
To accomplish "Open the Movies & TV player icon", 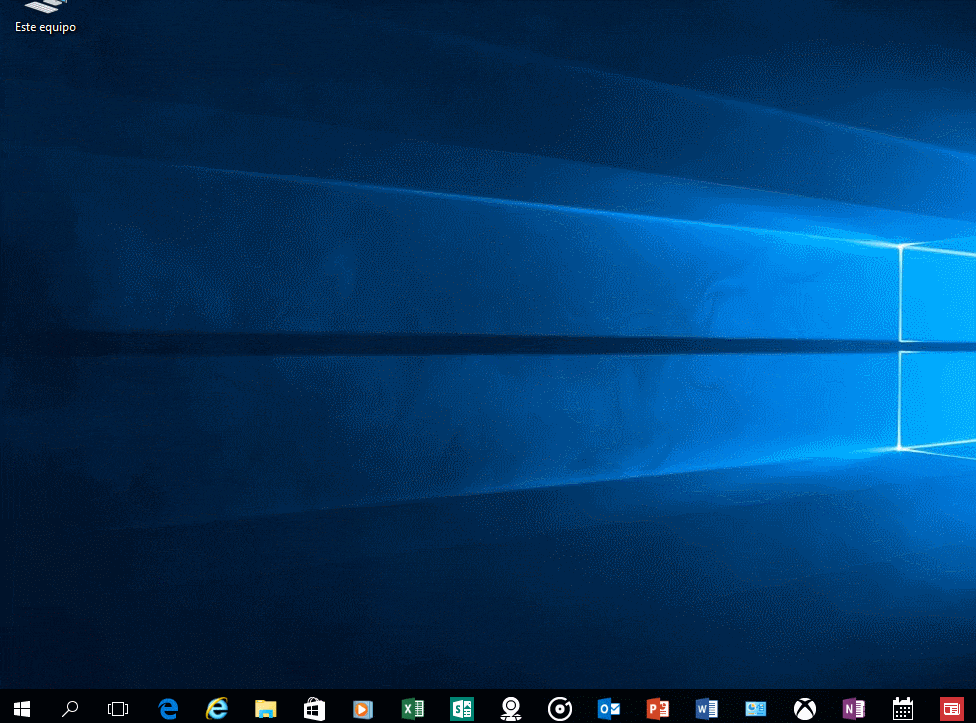I will click(363, 709).
